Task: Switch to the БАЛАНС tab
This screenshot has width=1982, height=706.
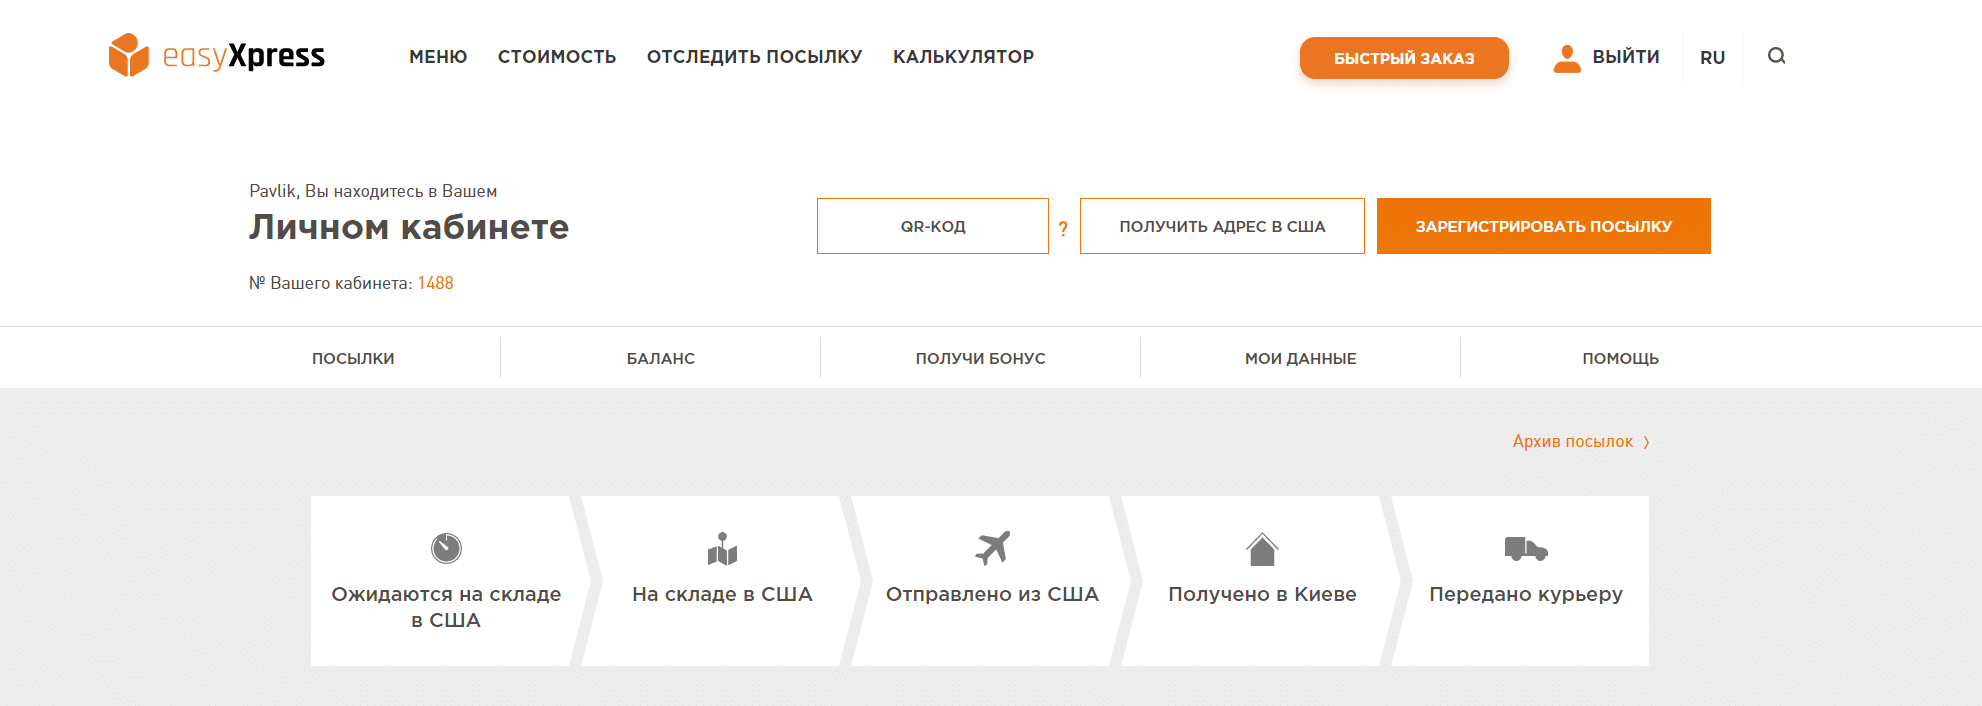Action: [x=660, y=358]
